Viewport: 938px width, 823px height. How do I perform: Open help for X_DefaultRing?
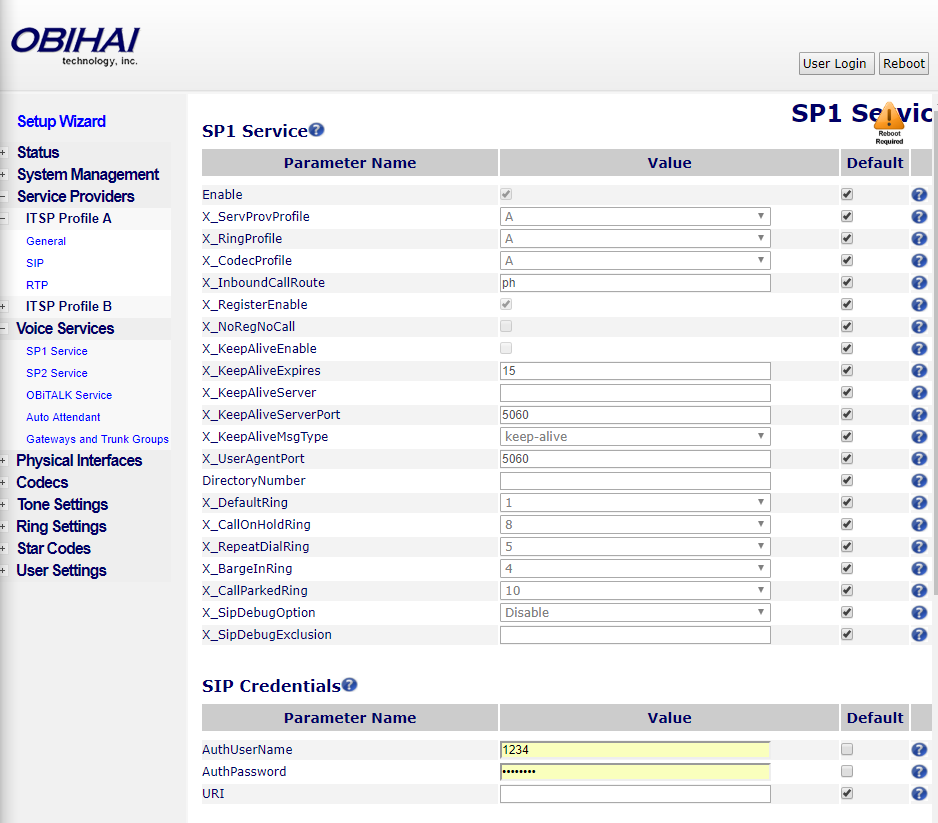[x=919, y=503]
